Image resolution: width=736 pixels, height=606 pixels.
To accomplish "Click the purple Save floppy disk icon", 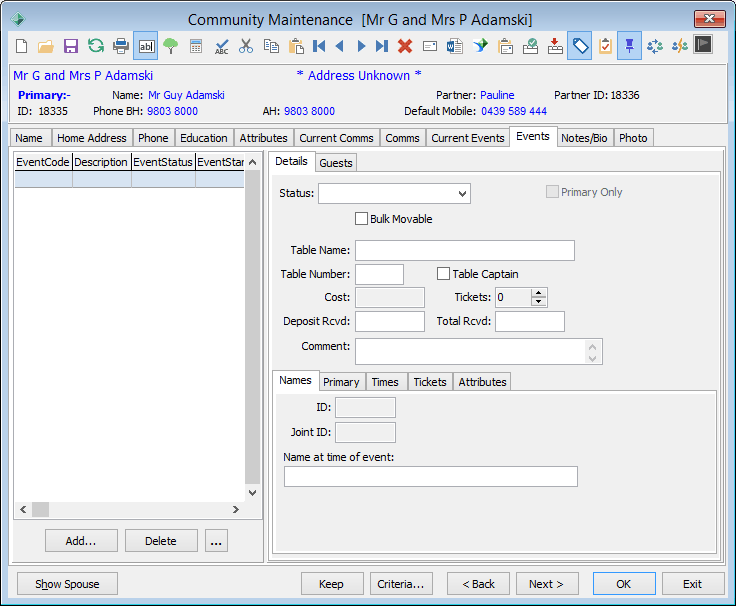I will pyautogui.click(x=71, y=46).
